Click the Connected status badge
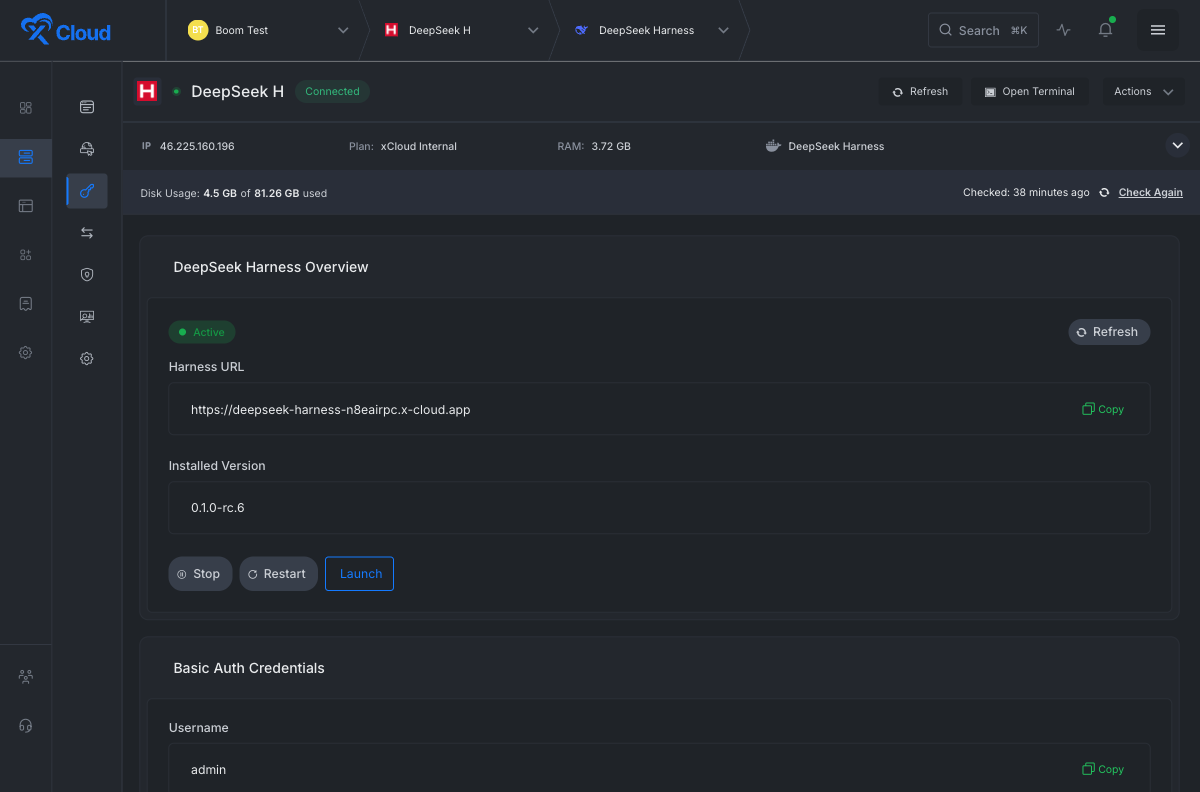The height and width of the screenshot is (792, 1200). click(332, 91)
